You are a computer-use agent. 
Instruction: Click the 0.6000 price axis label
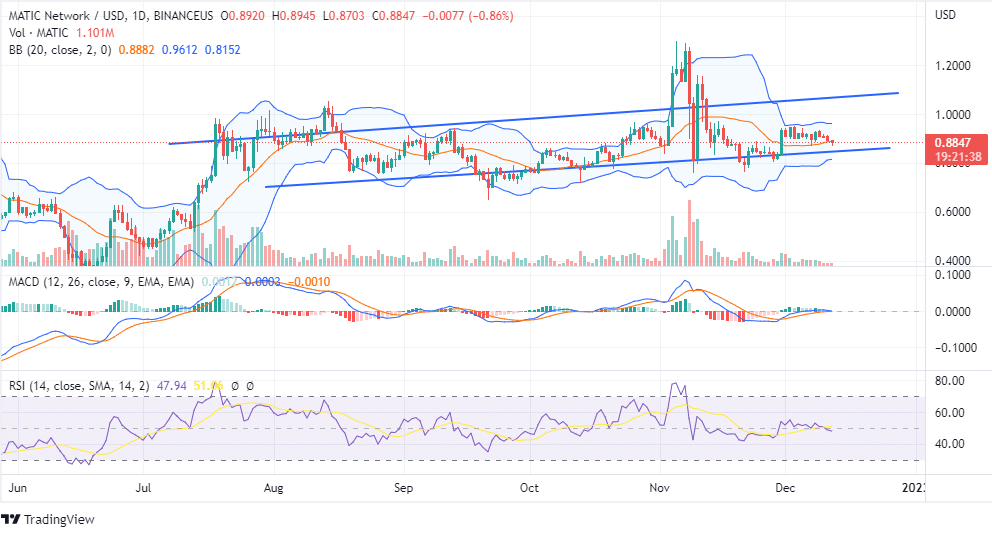[952, 212]
